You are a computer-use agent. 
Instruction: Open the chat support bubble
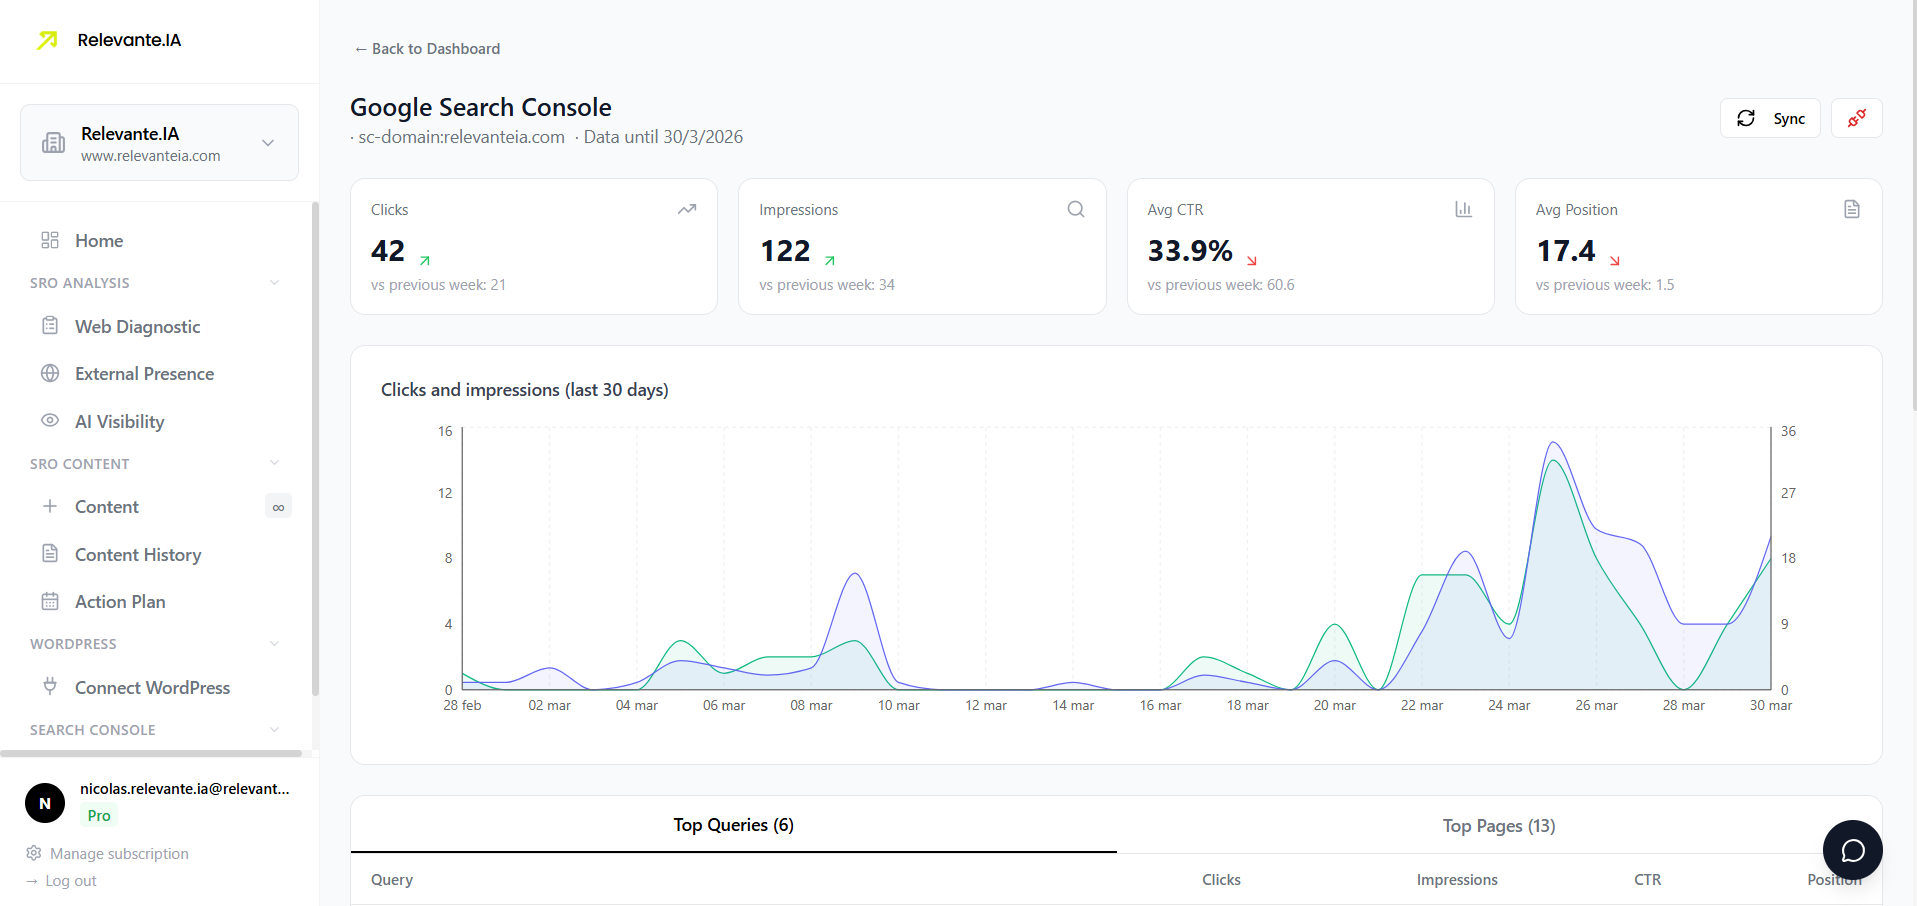(1852, 849)
